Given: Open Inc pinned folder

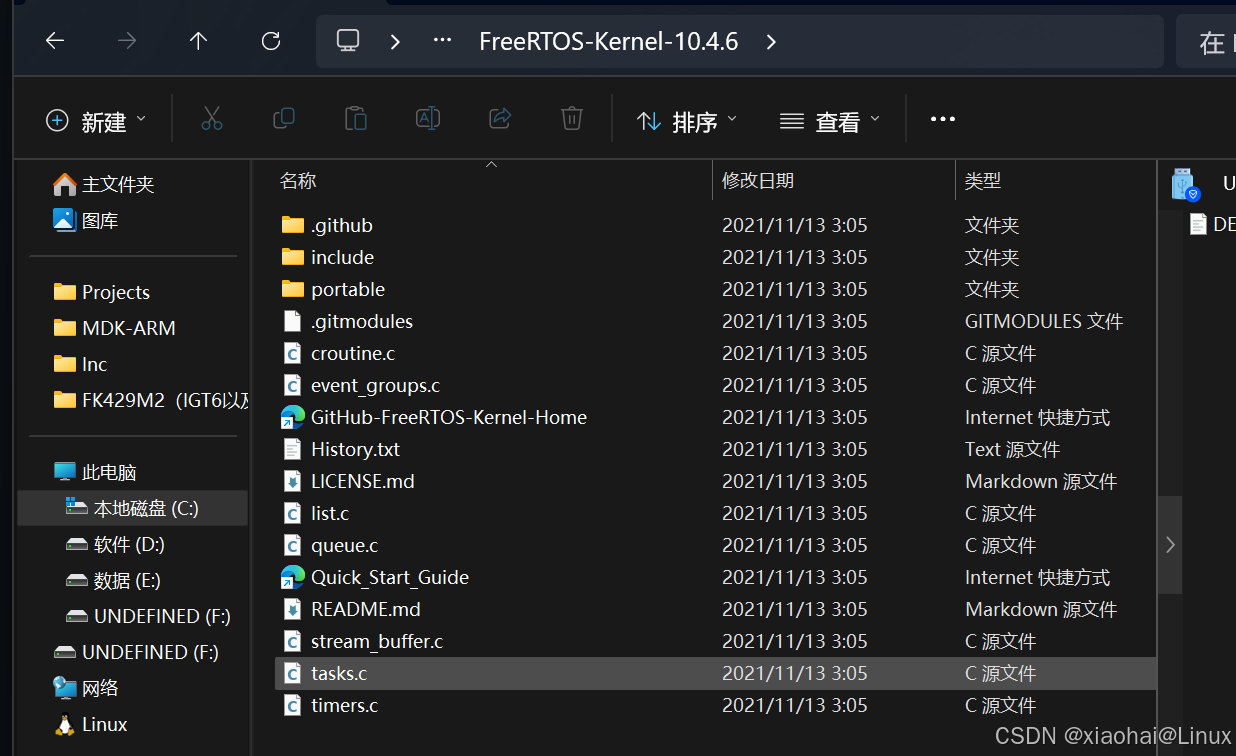Looking at the screenshot, I should (x=80, y=364).
